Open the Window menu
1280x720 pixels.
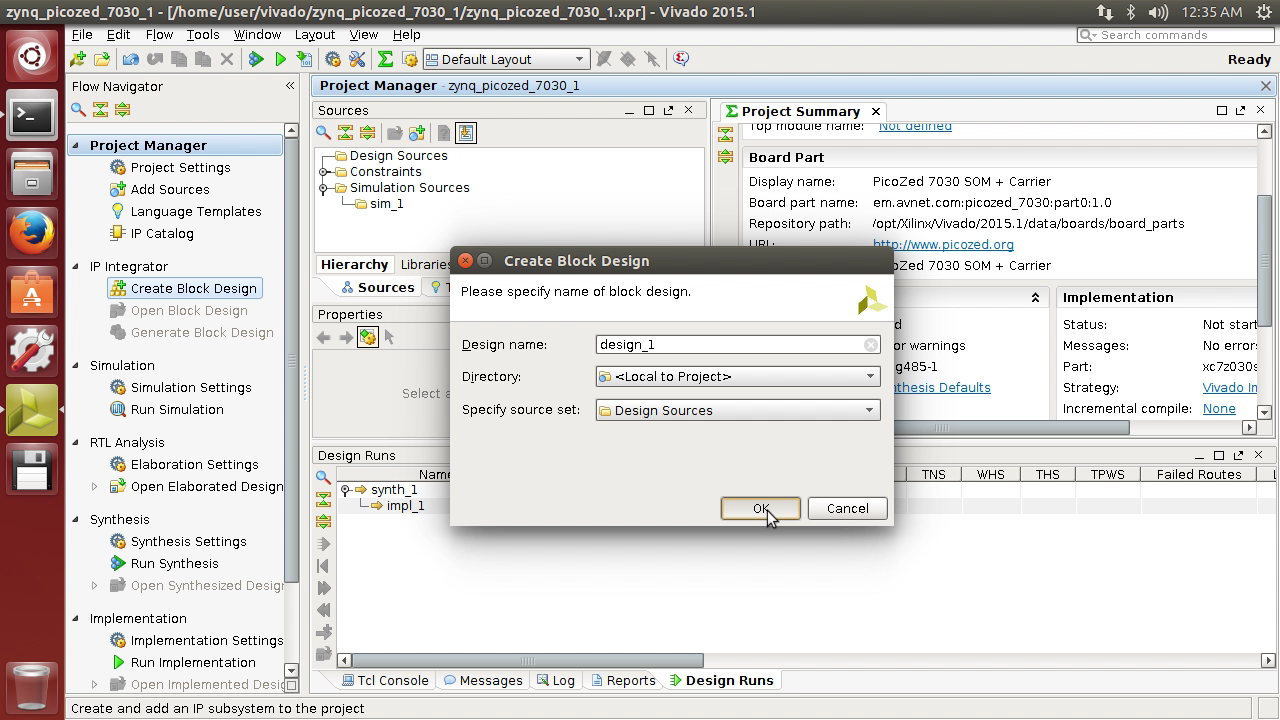tap(257, 34)
